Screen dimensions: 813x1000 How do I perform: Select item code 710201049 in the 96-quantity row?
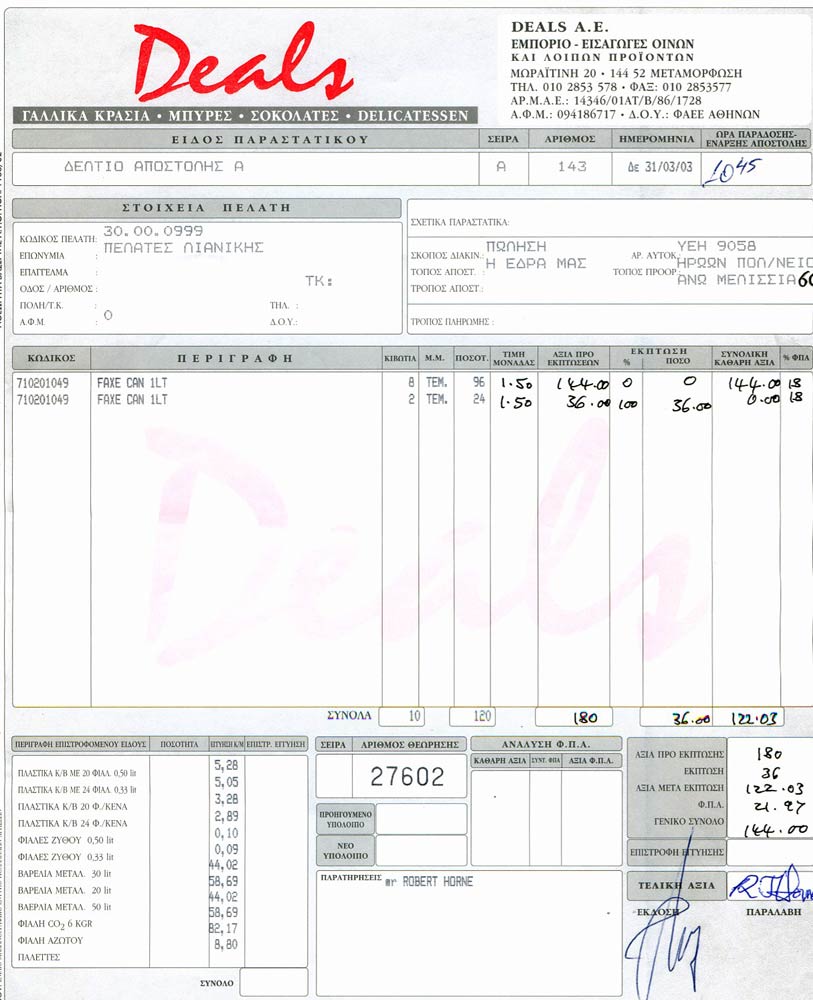coord(43,383)
